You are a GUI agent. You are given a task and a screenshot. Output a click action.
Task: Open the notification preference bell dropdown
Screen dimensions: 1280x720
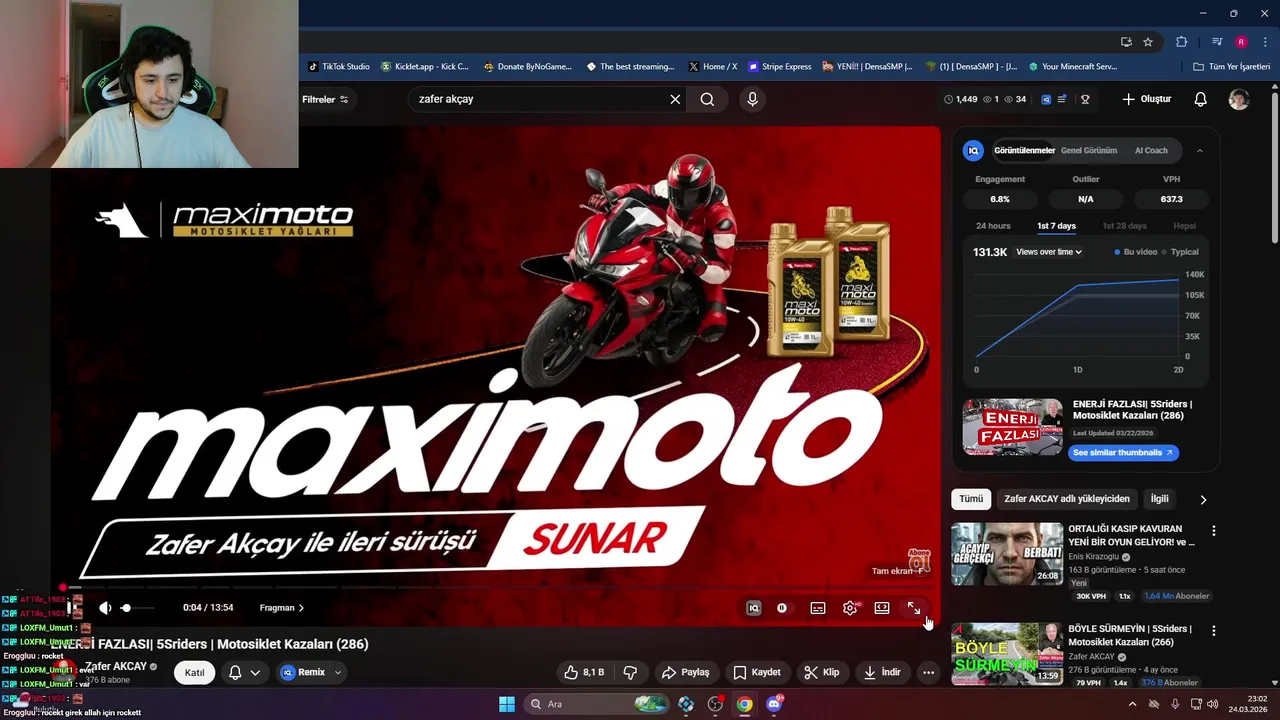(x=245, y=673)
